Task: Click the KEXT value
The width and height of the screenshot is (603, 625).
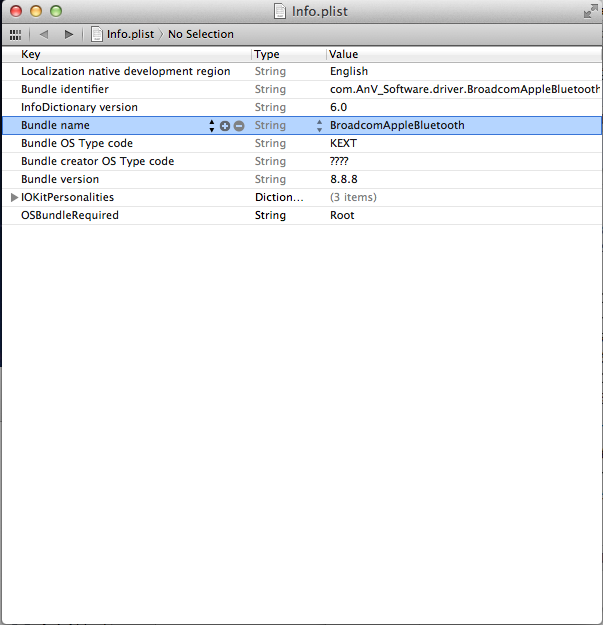Action: click(343, 143)
